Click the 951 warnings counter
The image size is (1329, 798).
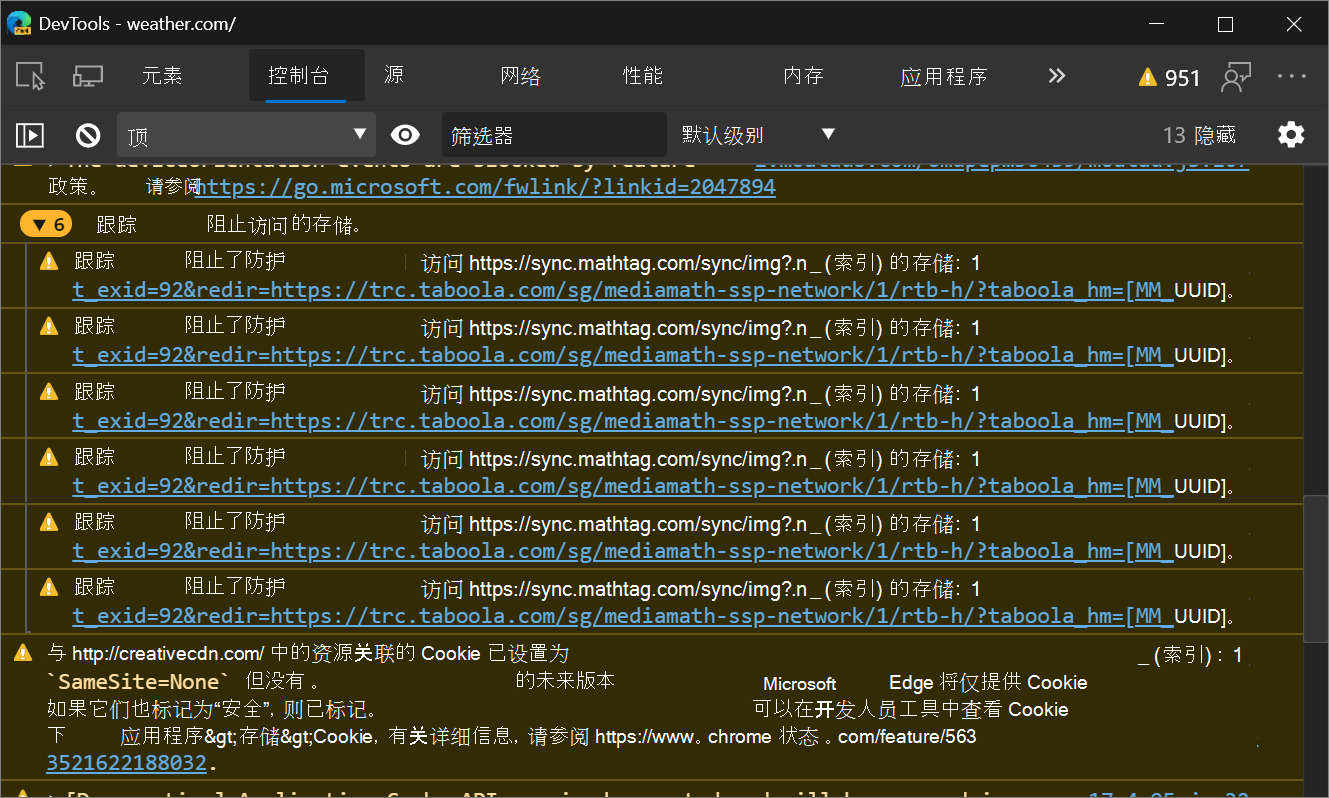(1170, 77)
